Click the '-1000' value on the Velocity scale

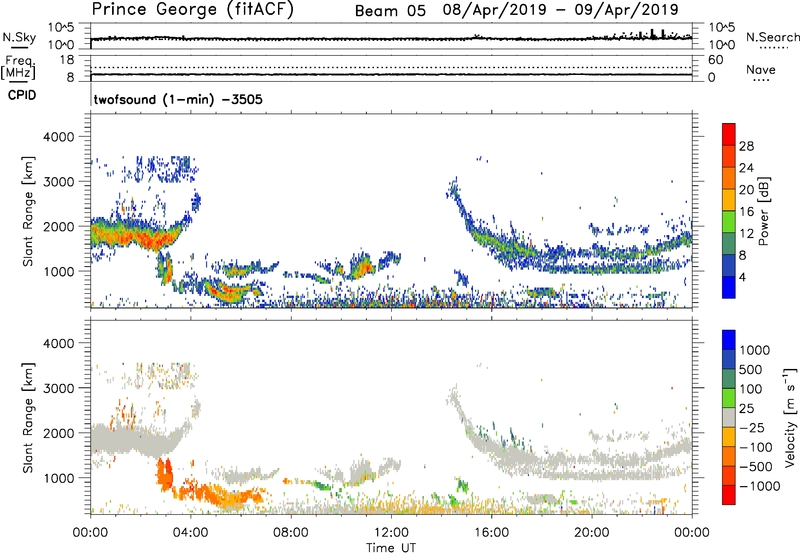(760, 486)
